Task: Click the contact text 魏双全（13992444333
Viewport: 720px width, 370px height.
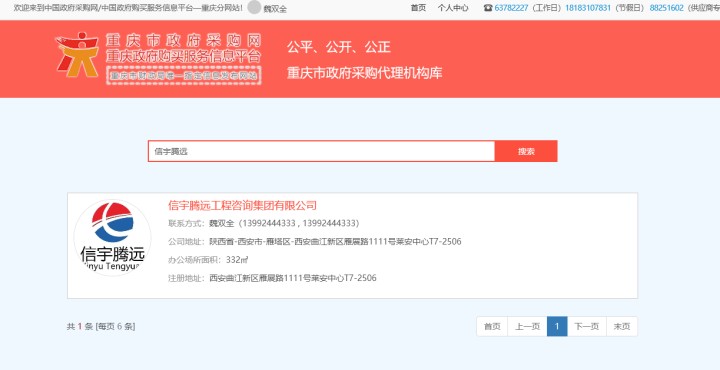Action: 253,224
